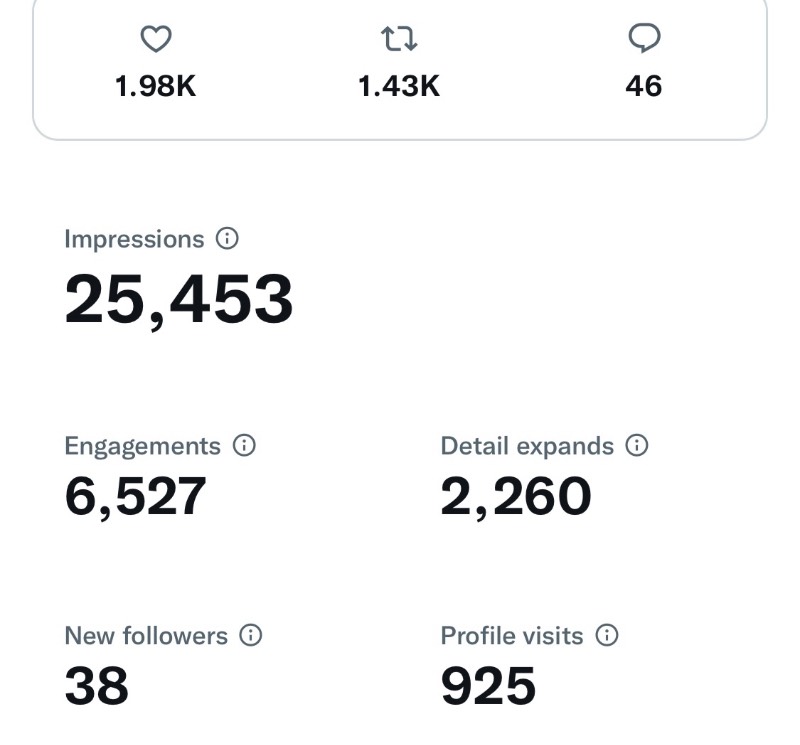Click the heart likes icon
The height and width of the screenshot is (745, 800).
pyautogui.click(x=156, y=39)
